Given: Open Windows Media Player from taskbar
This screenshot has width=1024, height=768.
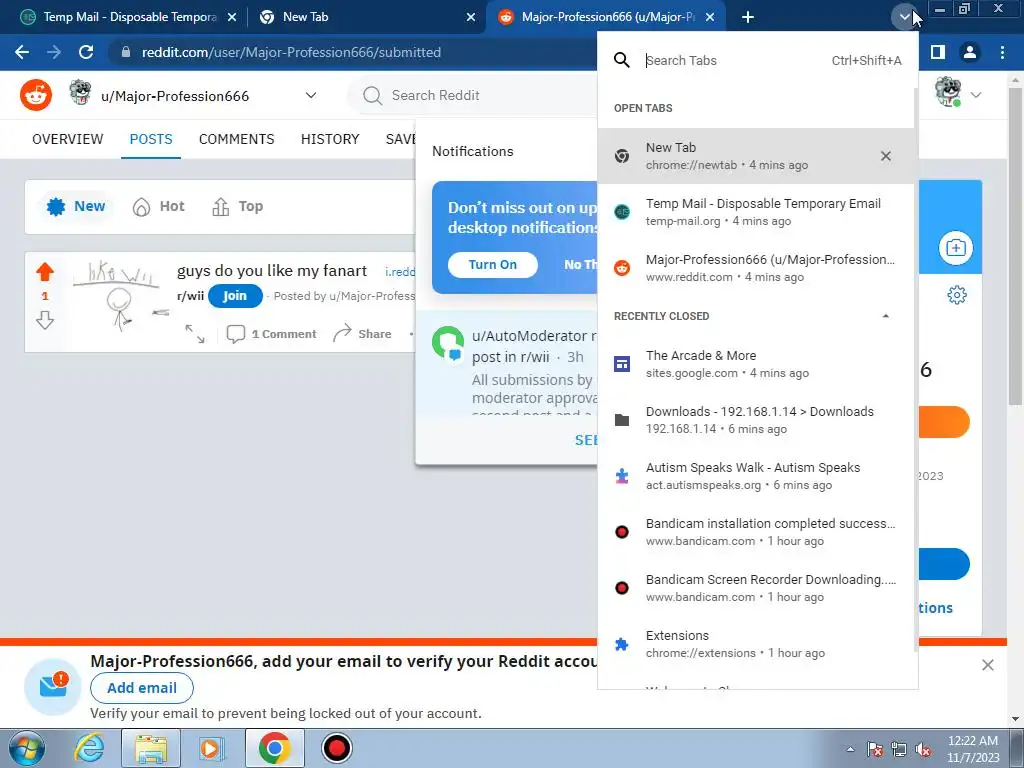Looking at the screenshot, I should pyautogui.click(x=211, y=748).
